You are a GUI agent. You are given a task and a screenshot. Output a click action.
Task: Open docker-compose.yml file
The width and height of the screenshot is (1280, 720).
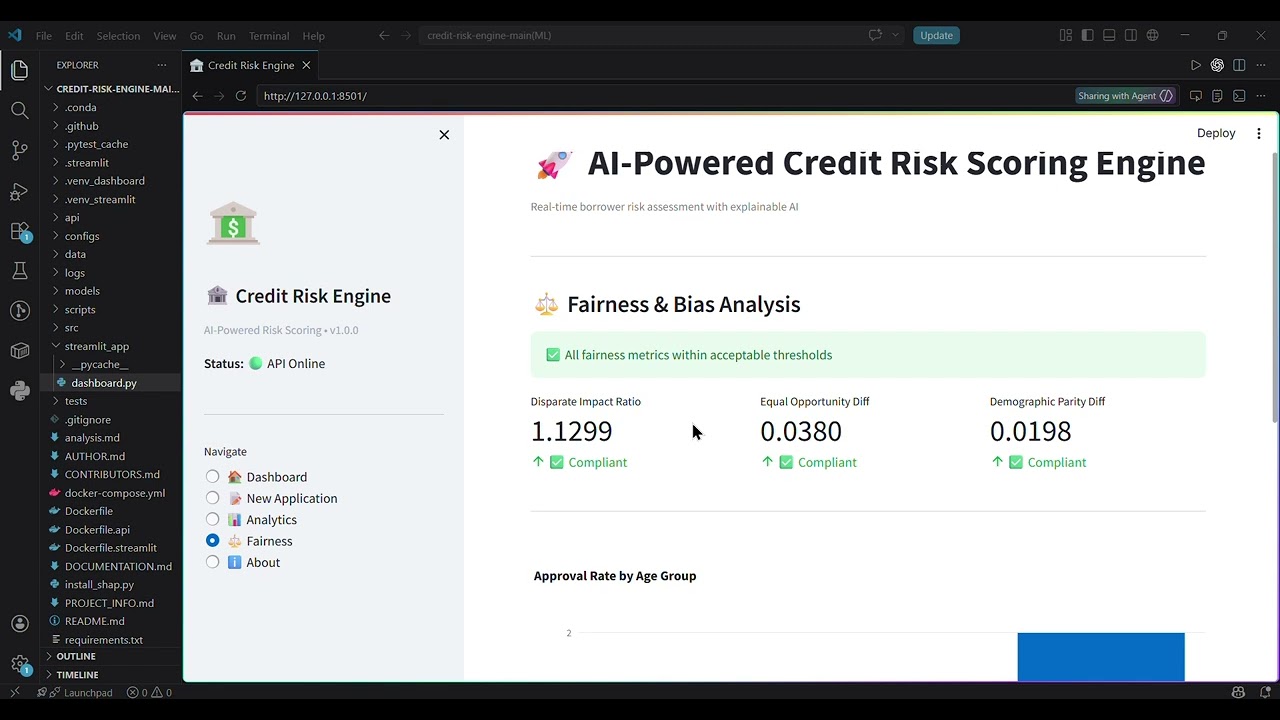[110, 493]
